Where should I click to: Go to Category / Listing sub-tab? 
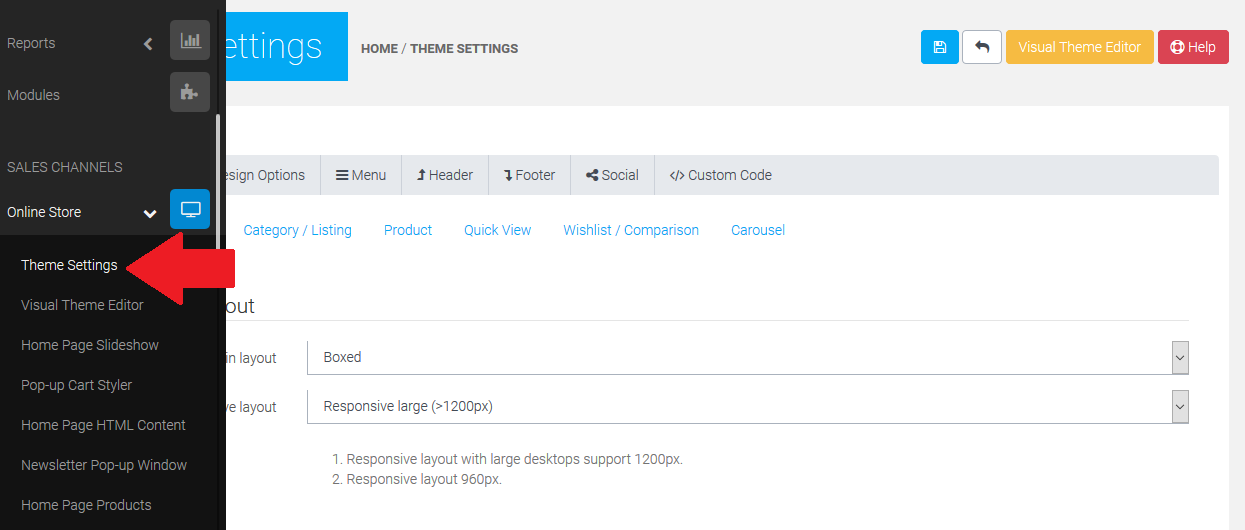coord(297,230)
